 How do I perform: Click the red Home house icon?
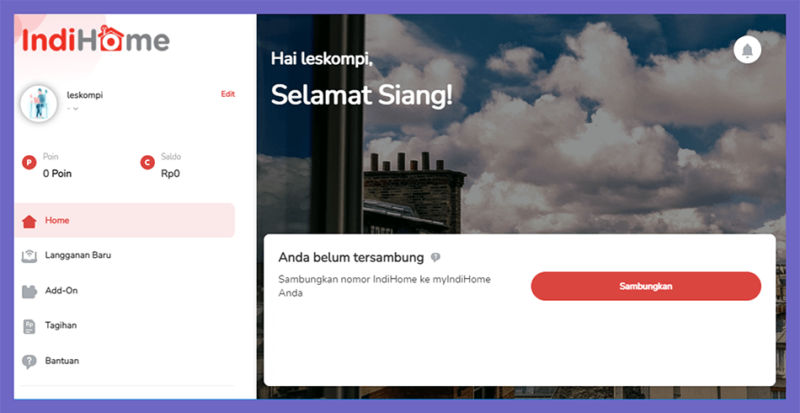[29, 221]
